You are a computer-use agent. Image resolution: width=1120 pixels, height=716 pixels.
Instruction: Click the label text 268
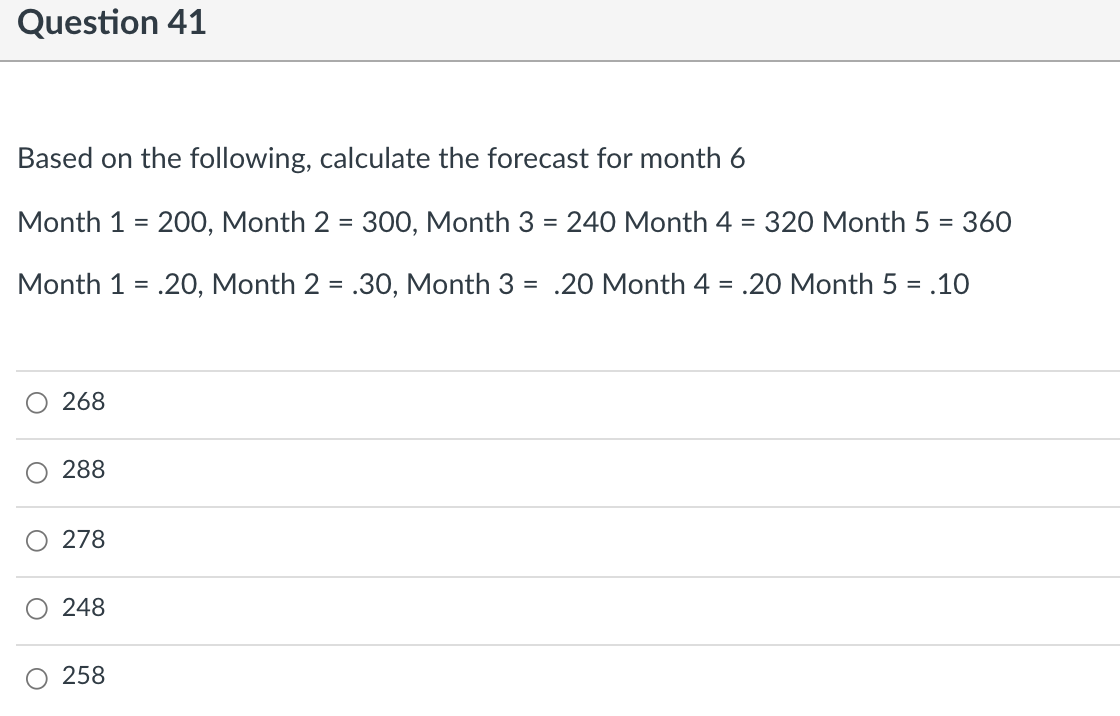[84, 401]
